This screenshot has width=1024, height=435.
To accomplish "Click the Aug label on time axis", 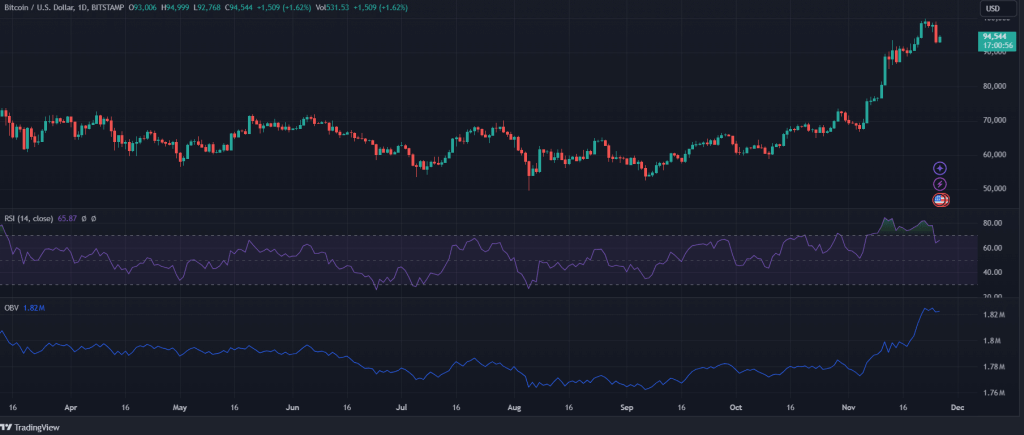I will pyautogui.click(x=514, y=407).
